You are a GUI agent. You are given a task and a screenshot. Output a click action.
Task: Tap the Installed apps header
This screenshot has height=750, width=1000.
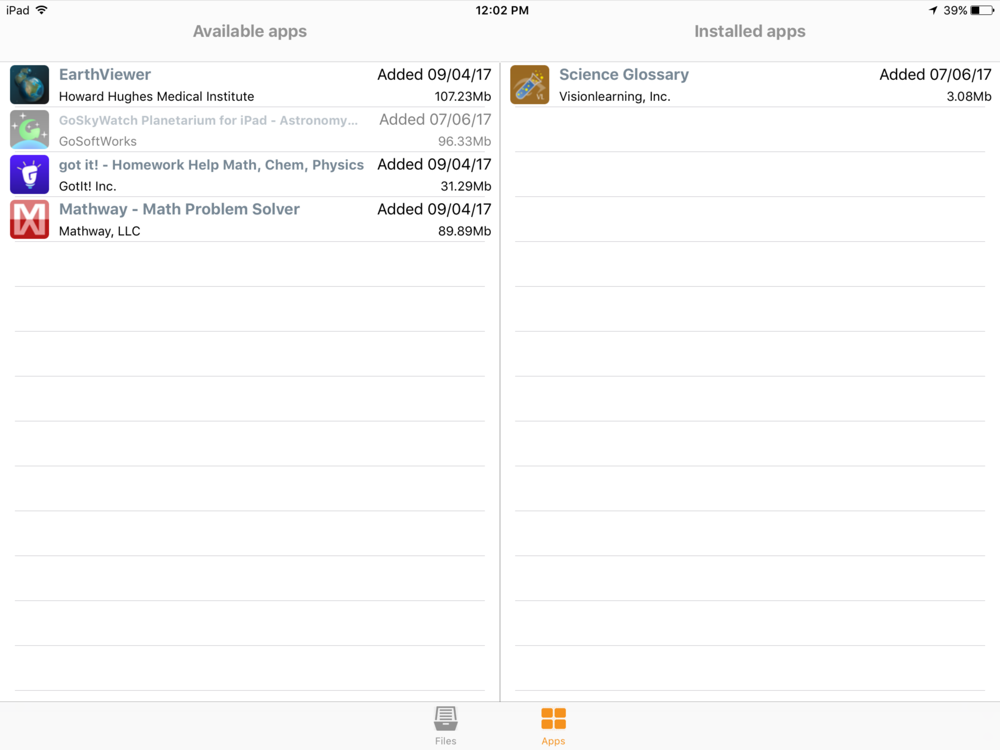pyautogui.click(x=749, y=31)
